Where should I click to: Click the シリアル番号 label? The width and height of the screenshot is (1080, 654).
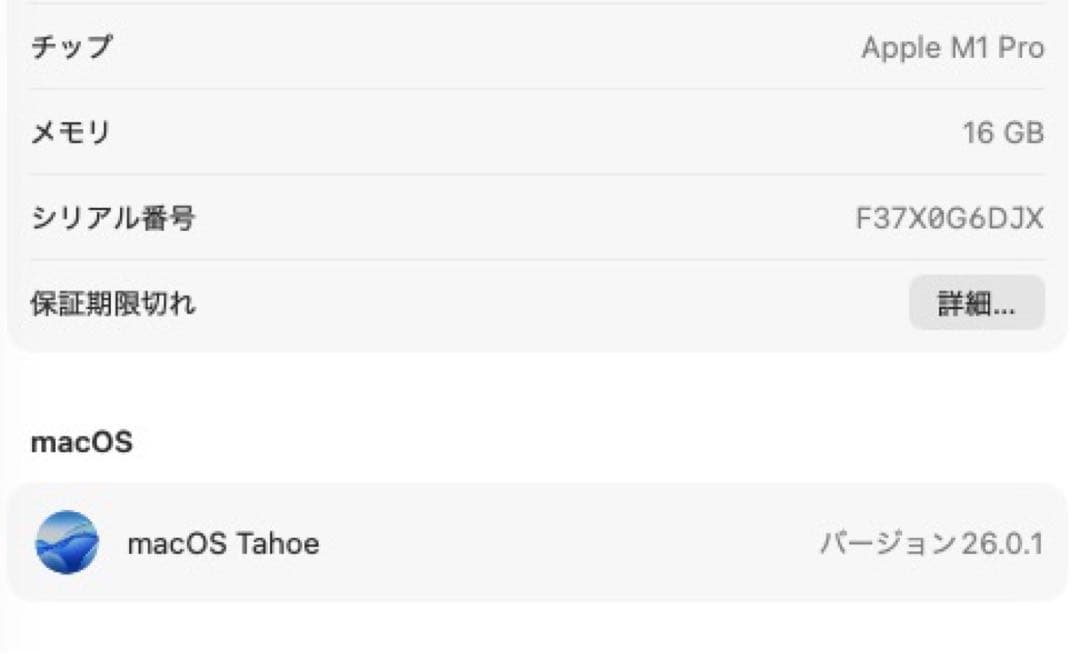point(114,218)
